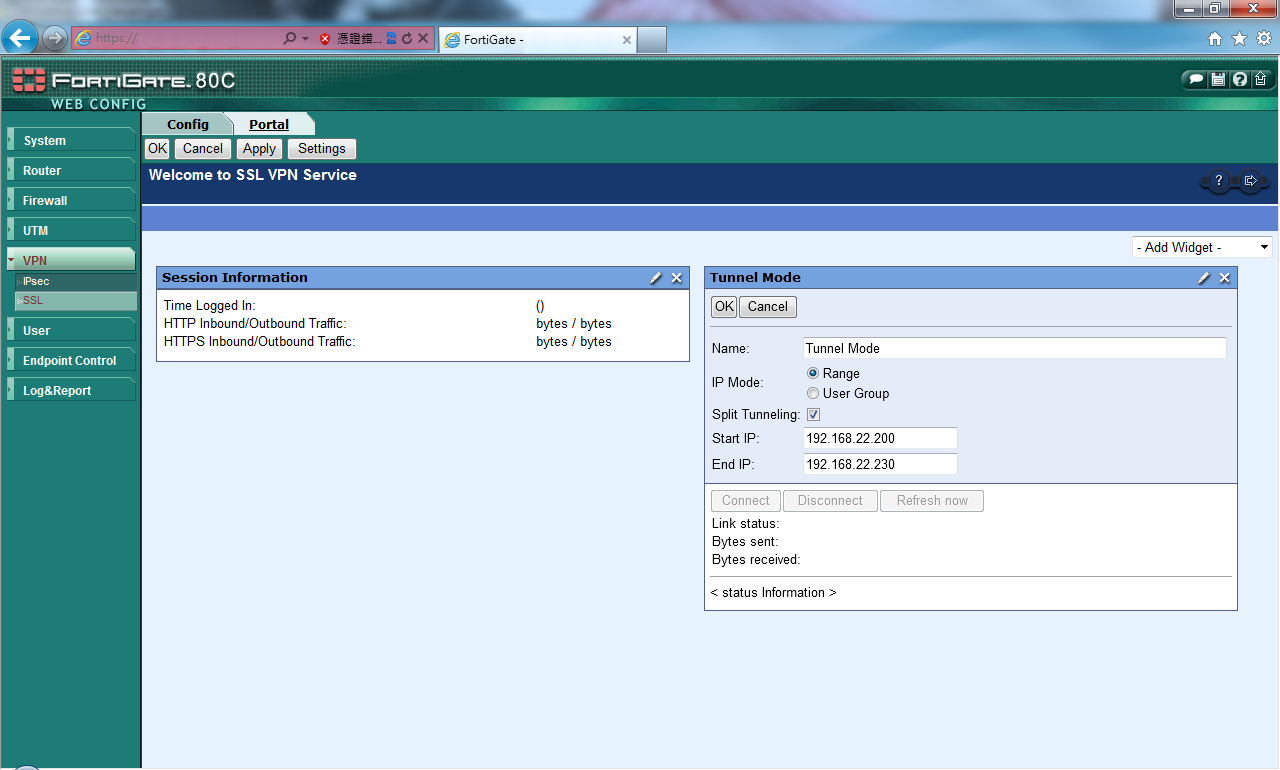Expand the Firewall menu
Viewport: 1280px width, 770px height.
click(71, 201)
